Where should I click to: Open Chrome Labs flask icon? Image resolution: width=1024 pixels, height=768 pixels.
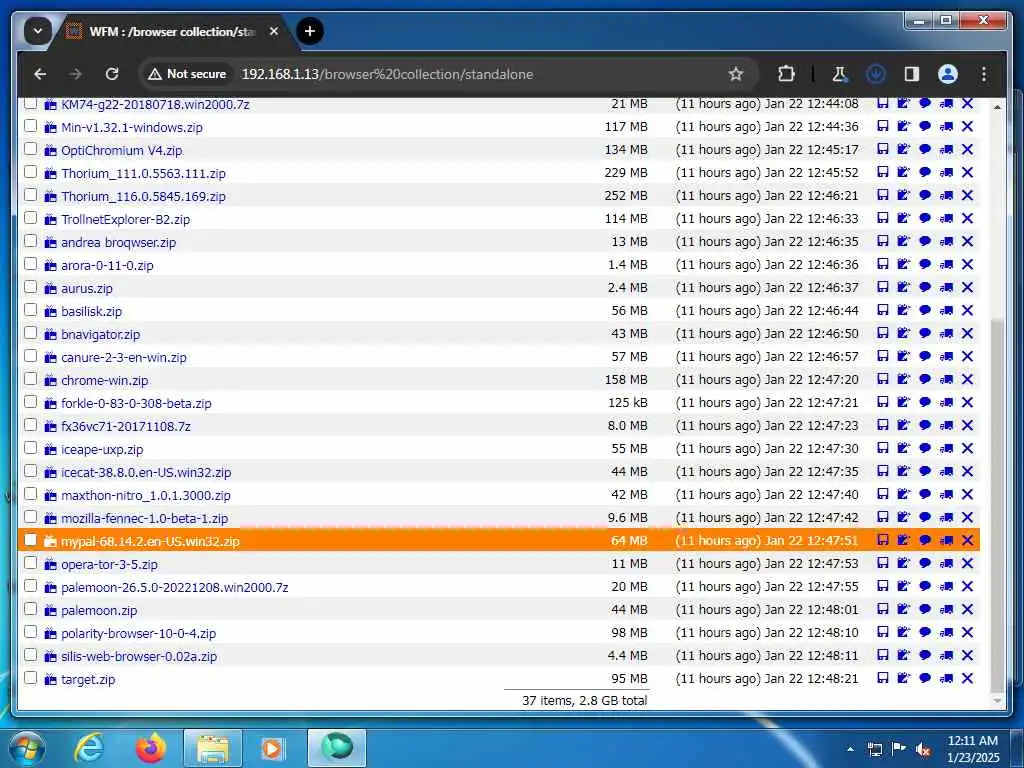[x=839, y=74]
